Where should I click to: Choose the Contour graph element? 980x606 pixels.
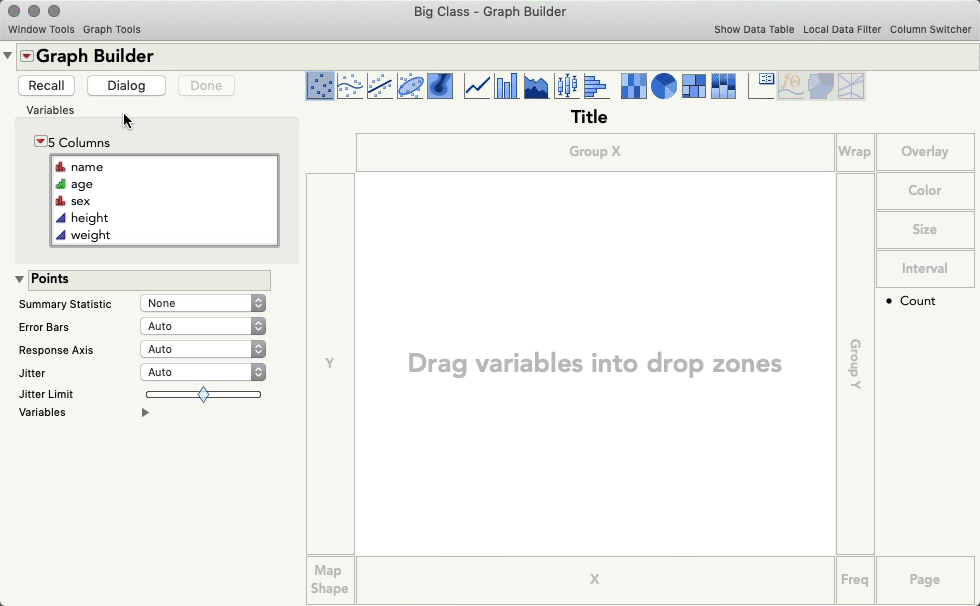[440, 86]
